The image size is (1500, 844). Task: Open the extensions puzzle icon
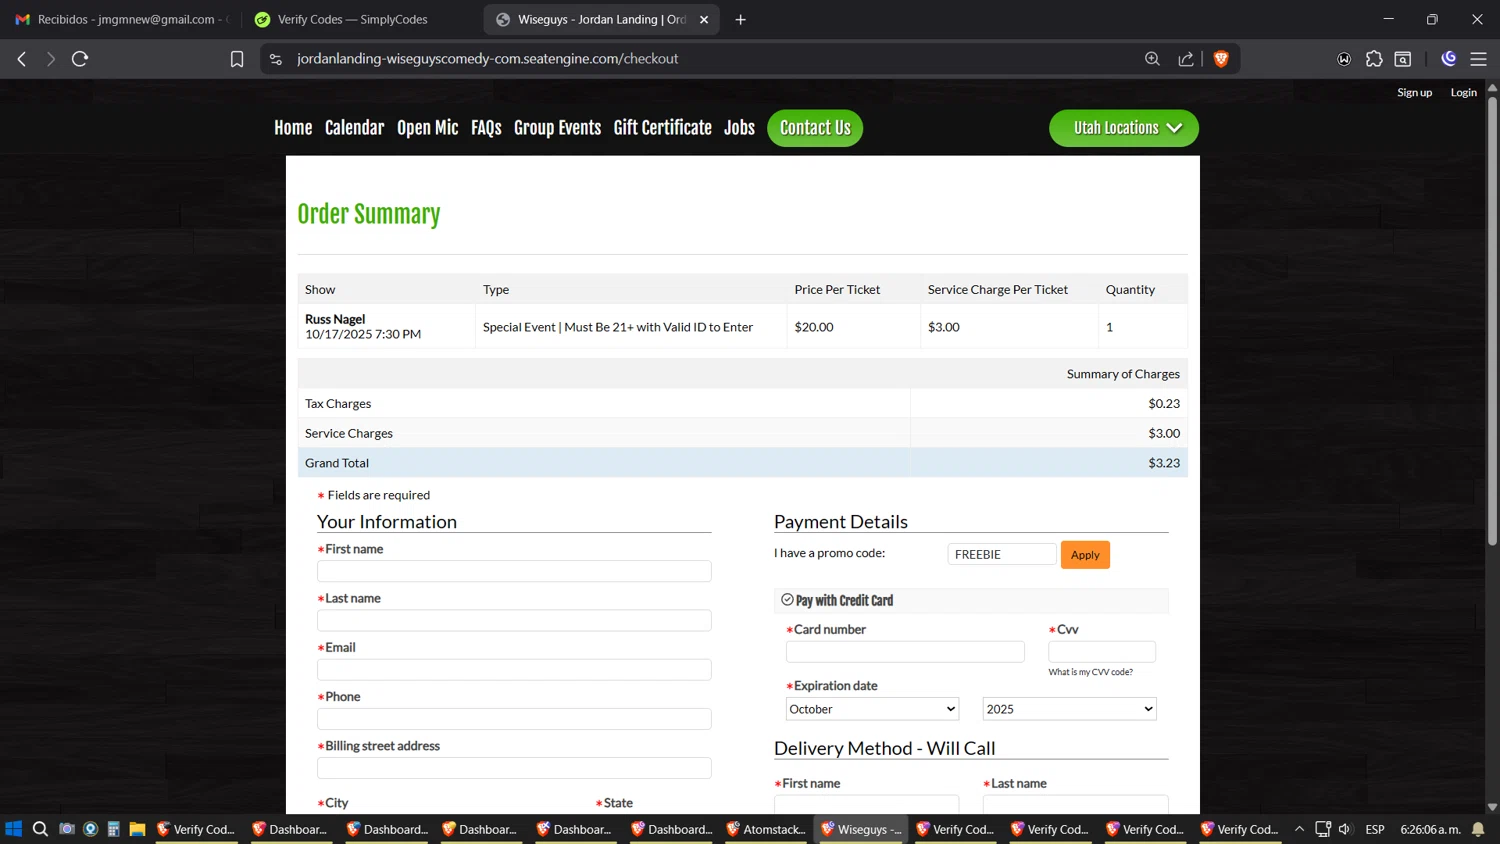point(1374,59)
